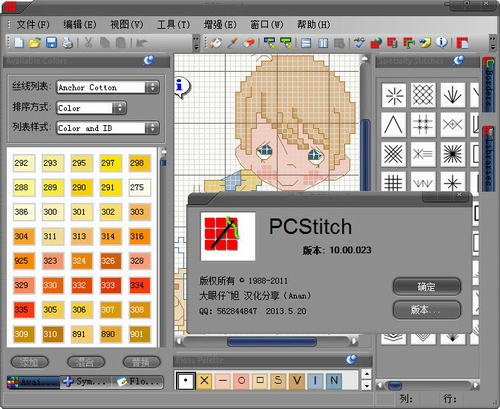Screen dimensions: 500x409
Task: Open the Color and ID list style dropdown
Action: tap(108, 128)
